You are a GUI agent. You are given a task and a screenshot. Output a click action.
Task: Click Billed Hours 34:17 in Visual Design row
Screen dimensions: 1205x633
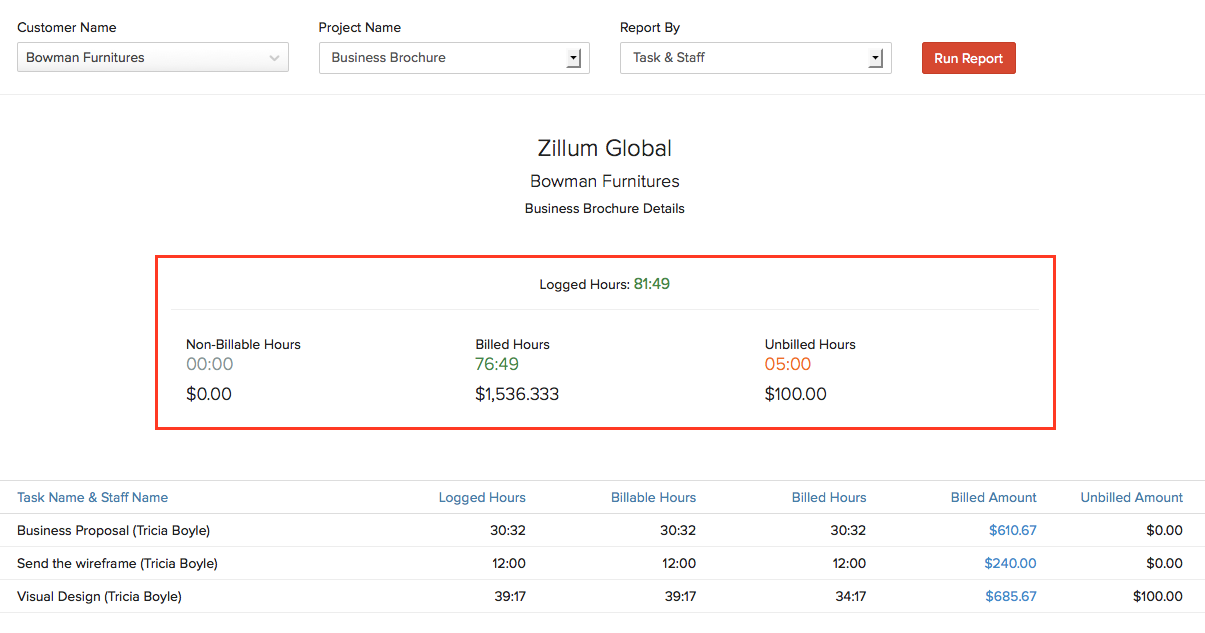[x=849, y=596]
